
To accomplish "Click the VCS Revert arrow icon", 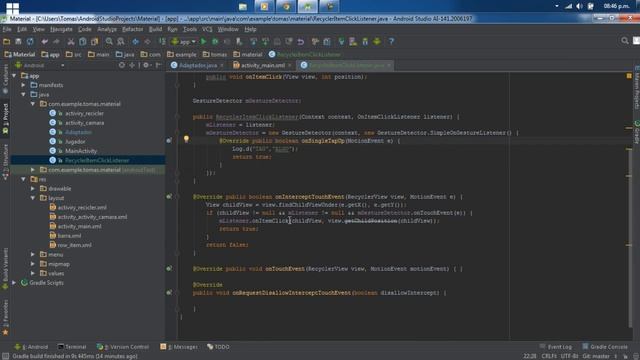I will (x=301, y=42).
